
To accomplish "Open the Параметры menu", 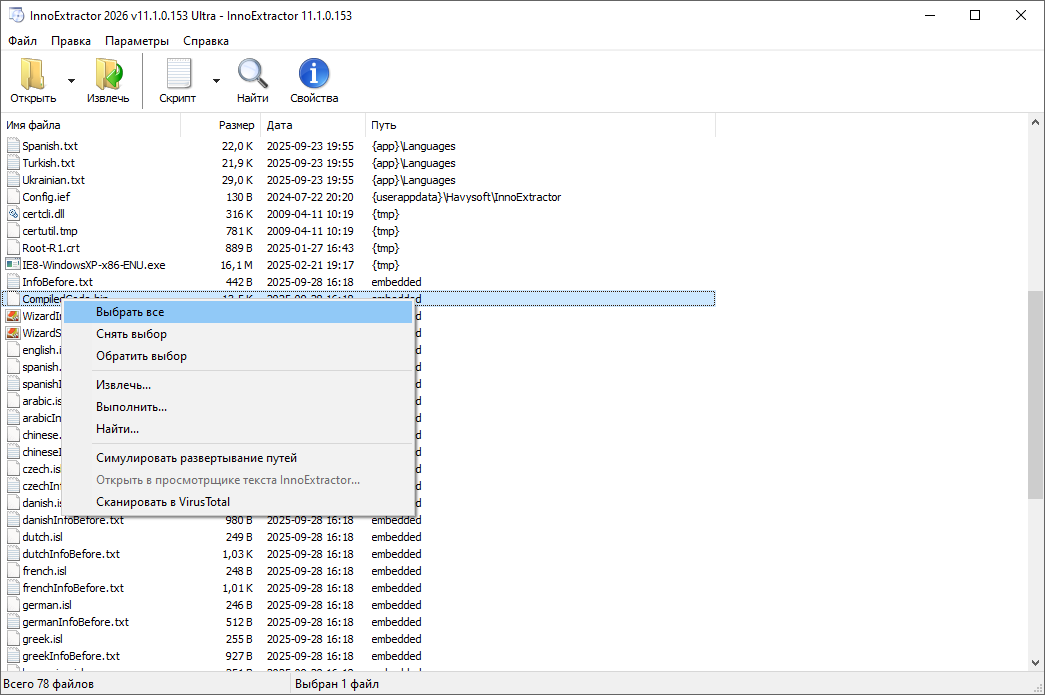I will click(x=137, y=41).
